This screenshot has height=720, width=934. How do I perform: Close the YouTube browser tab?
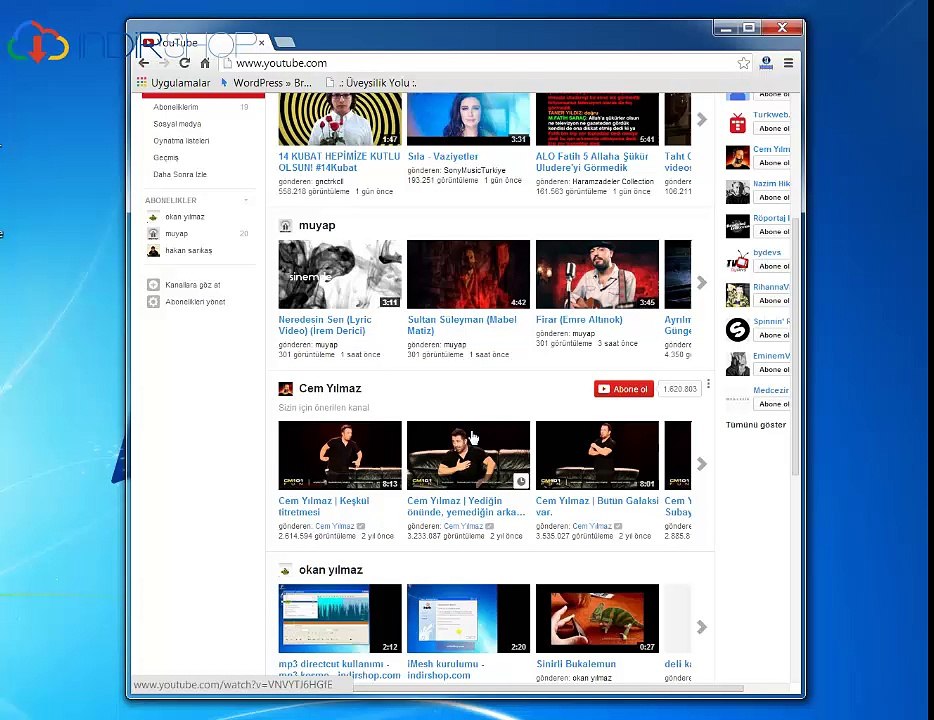coord(261,43)
